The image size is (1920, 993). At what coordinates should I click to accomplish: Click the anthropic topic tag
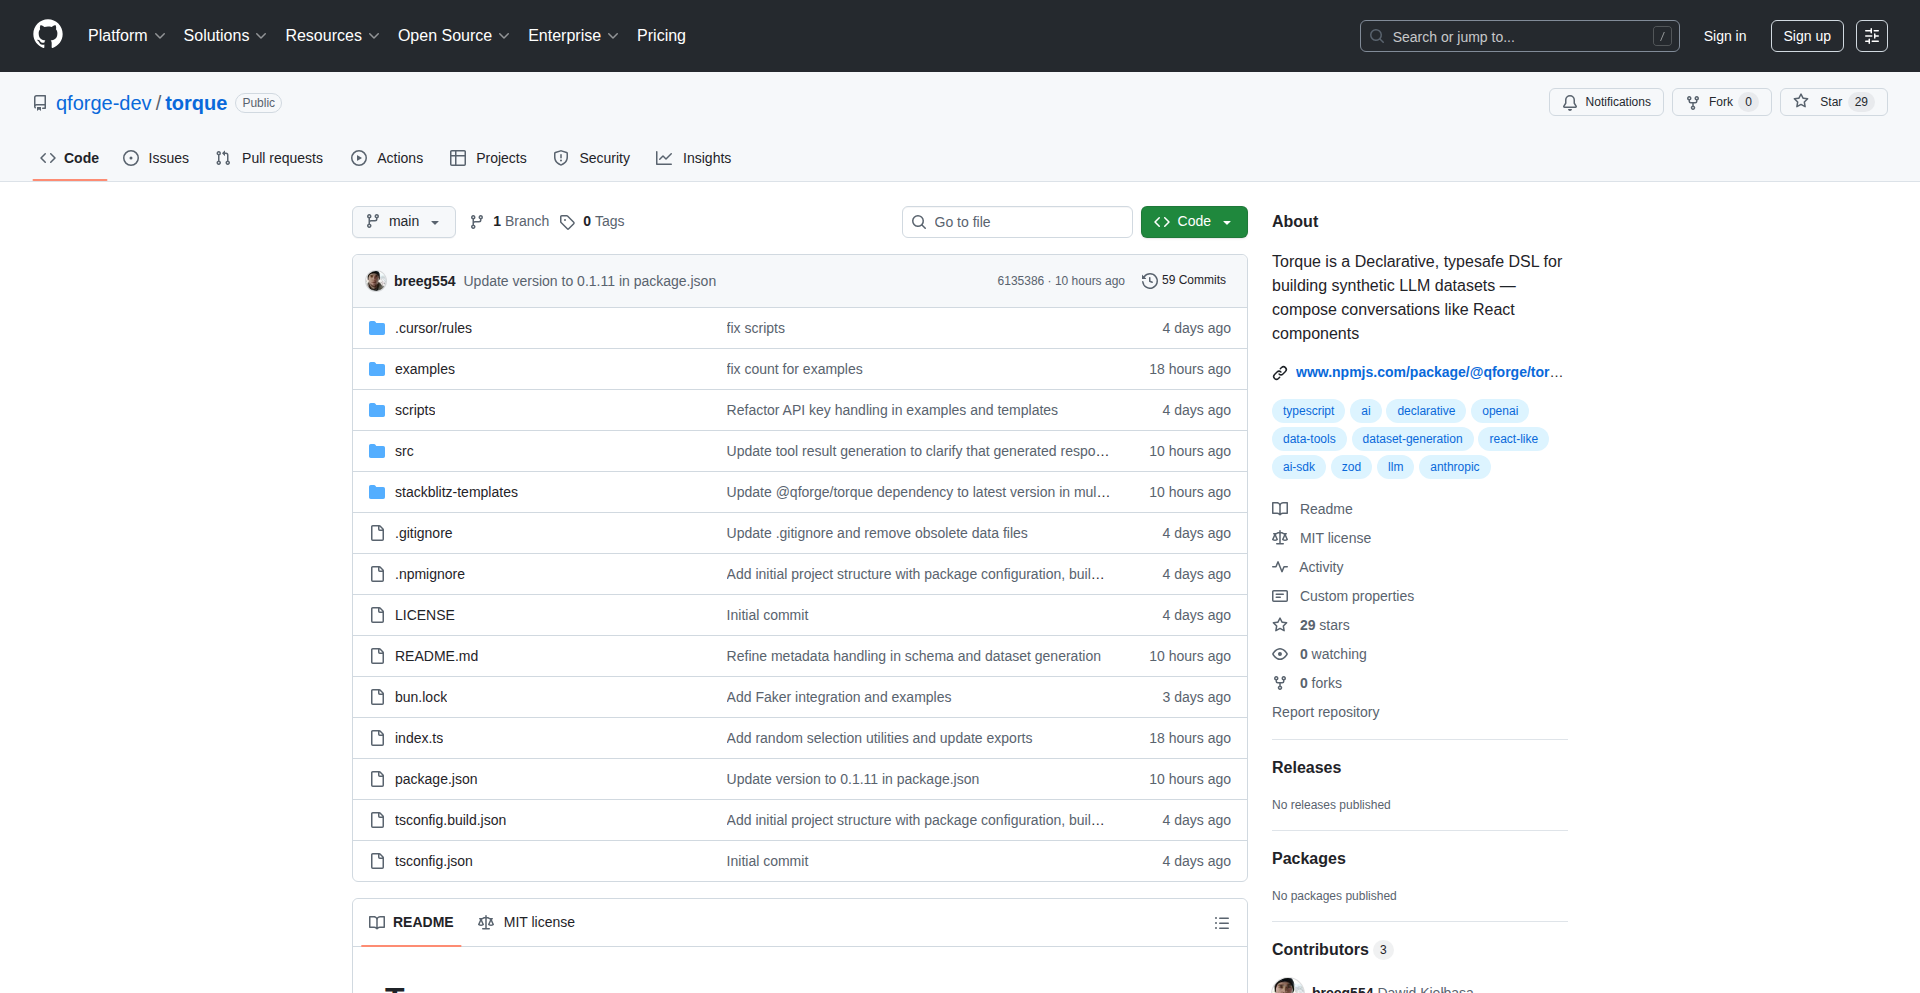coord(1454,467)
